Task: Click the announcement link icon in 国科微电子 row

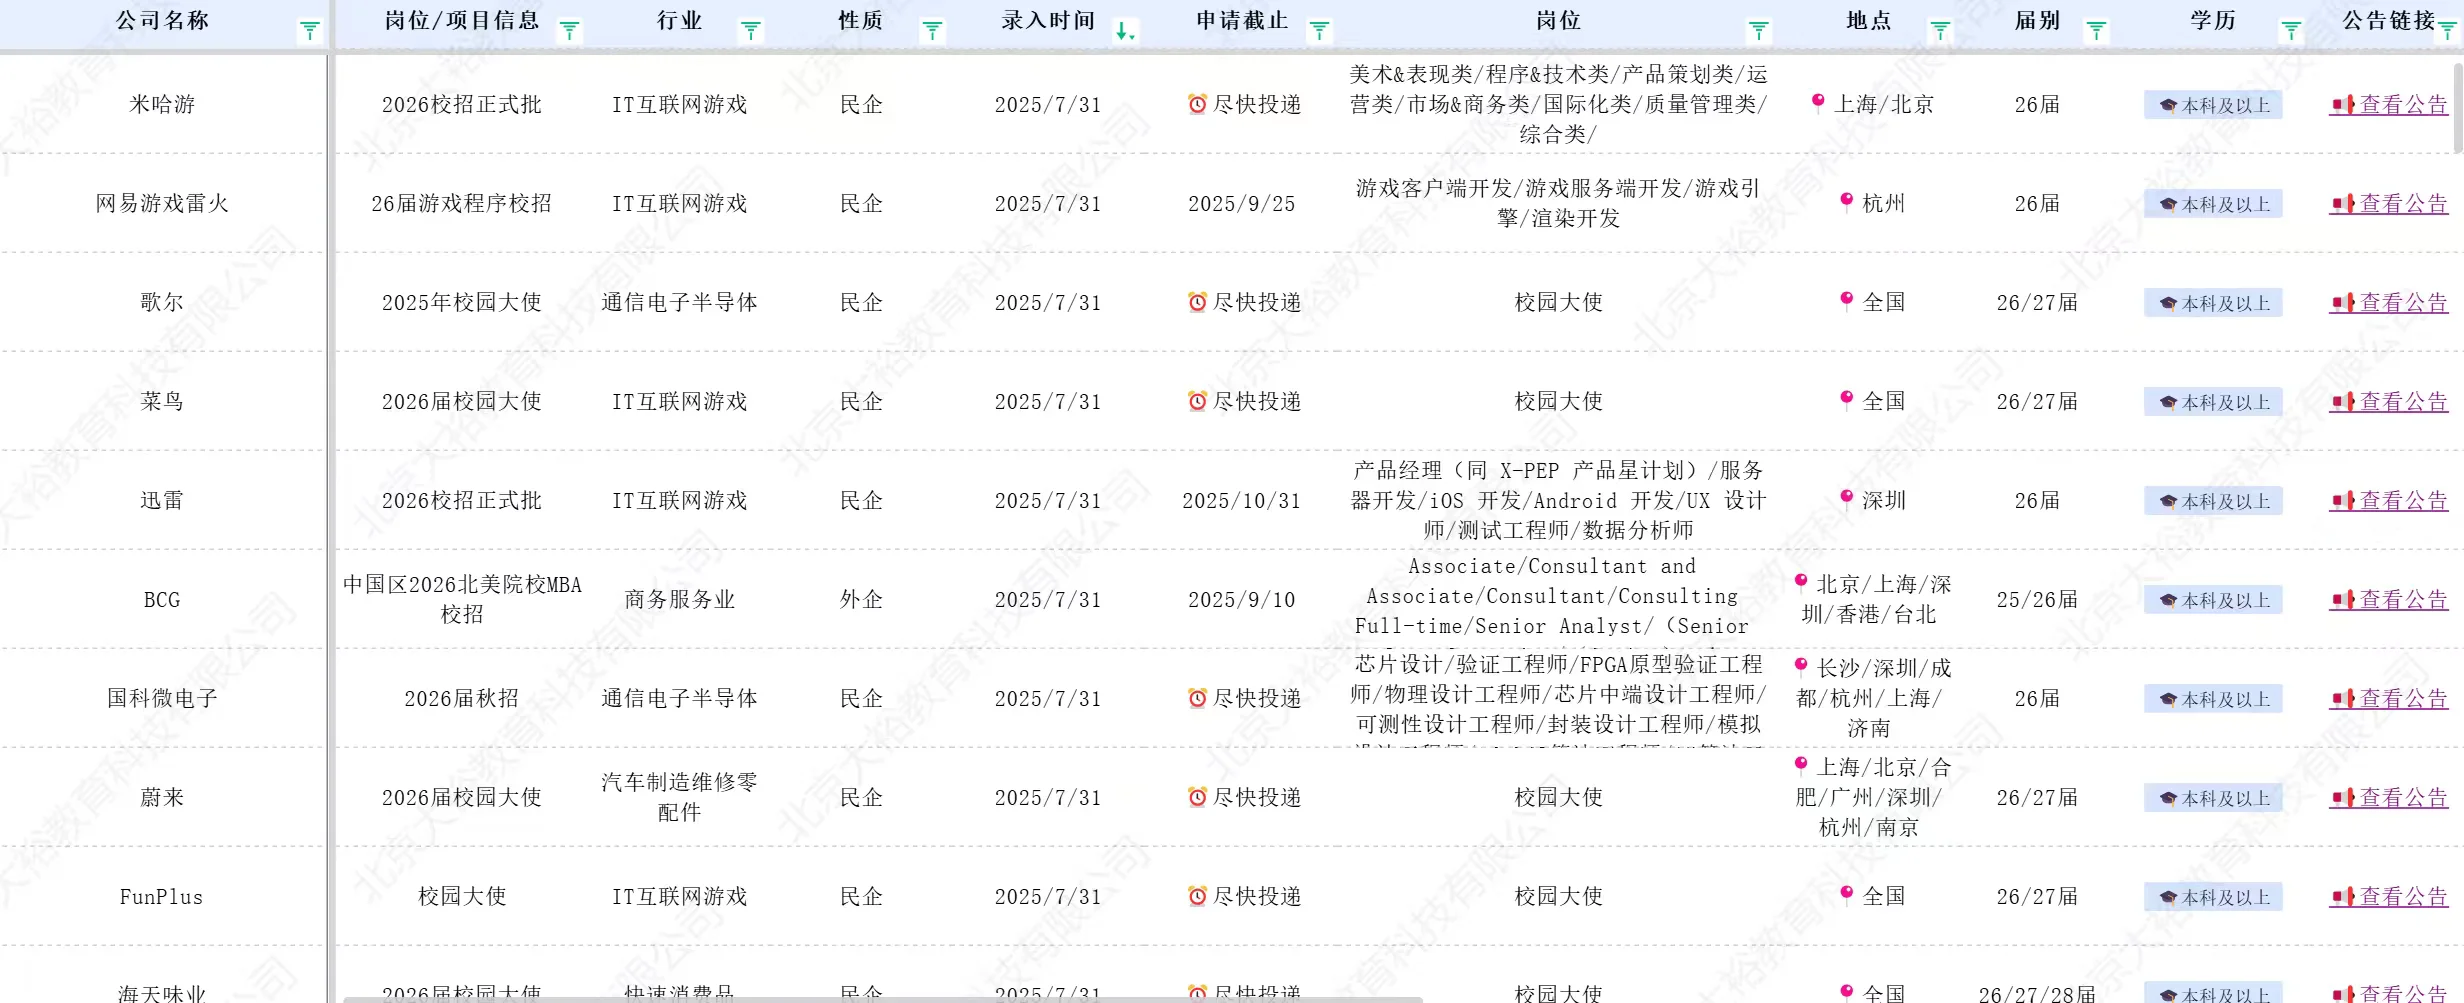Action: click(x=2343, y=698)
